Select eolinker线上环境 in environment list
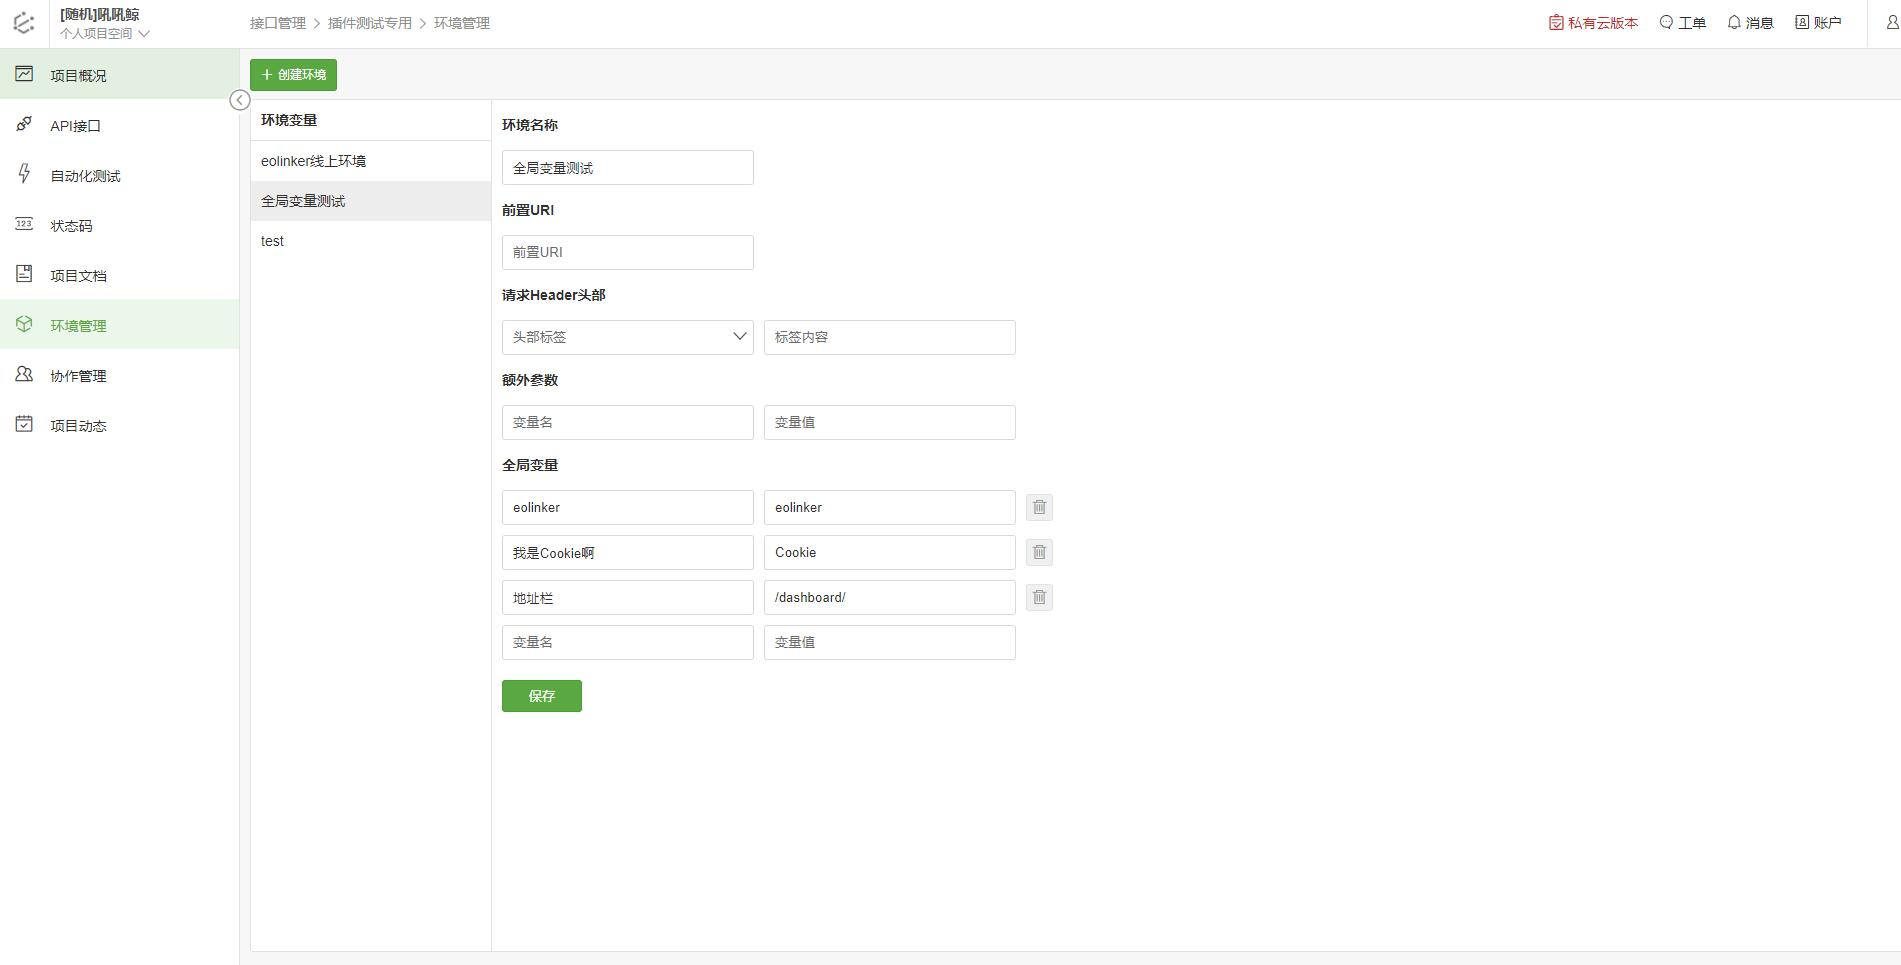 click(x=370, y=161)
